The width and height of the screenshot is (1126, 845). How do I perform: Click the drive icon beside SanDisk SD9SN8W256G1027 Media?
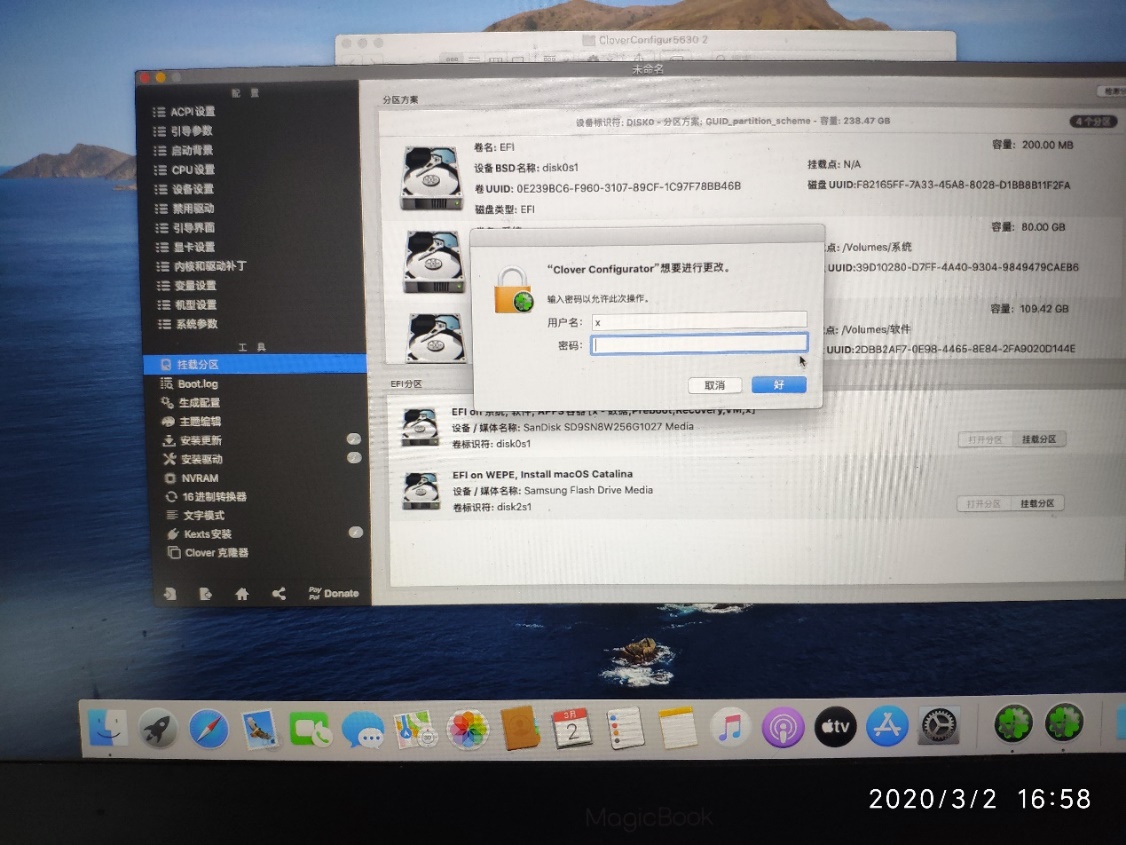pyautogui.click(x=420, y=427)
